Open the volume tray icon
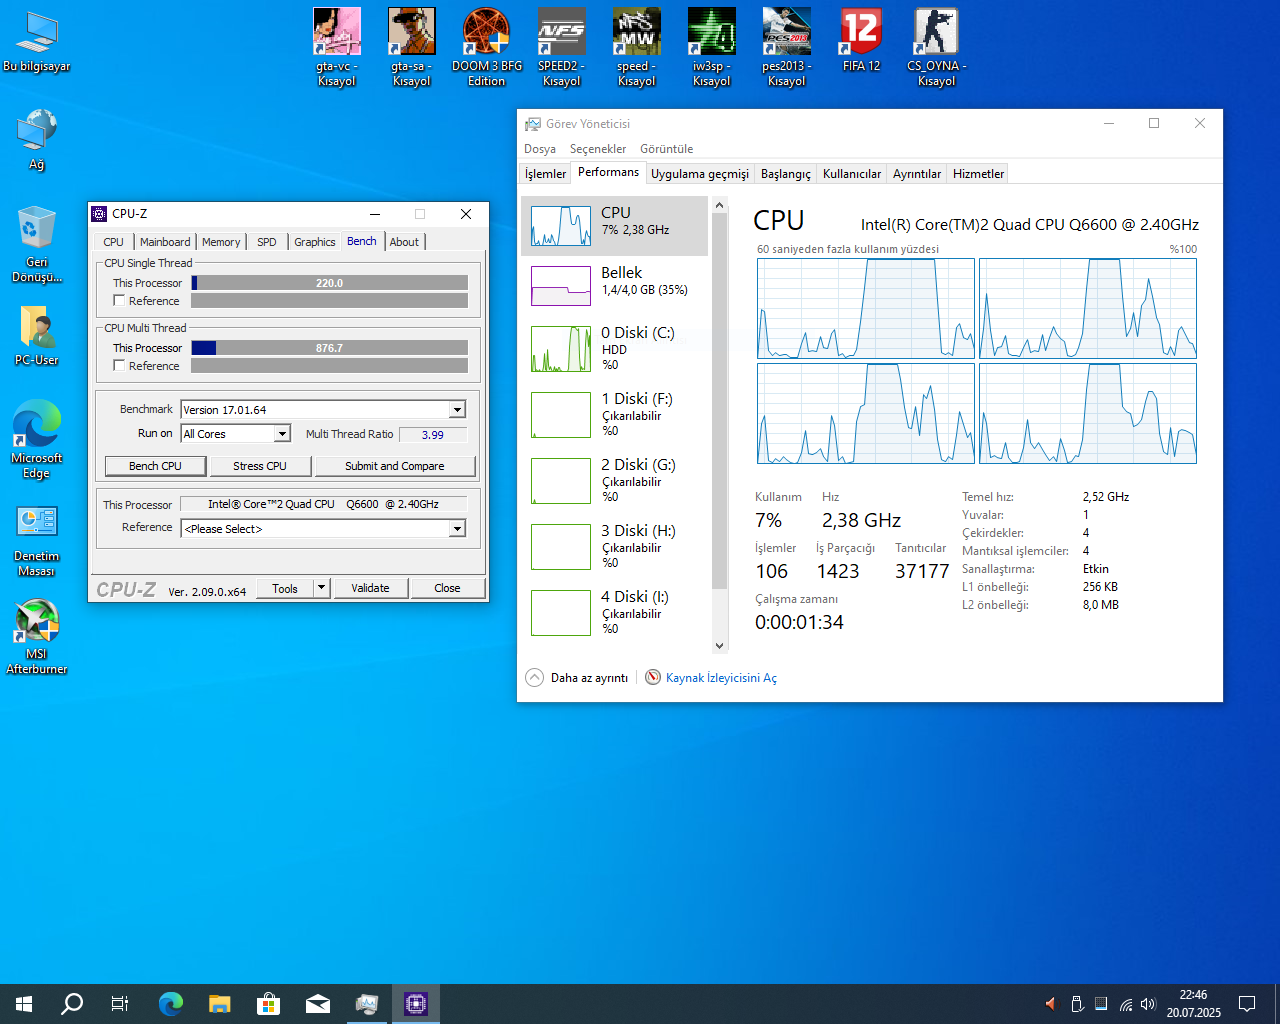Screen dimensions: 1280x1024 pos(1148,1004)
